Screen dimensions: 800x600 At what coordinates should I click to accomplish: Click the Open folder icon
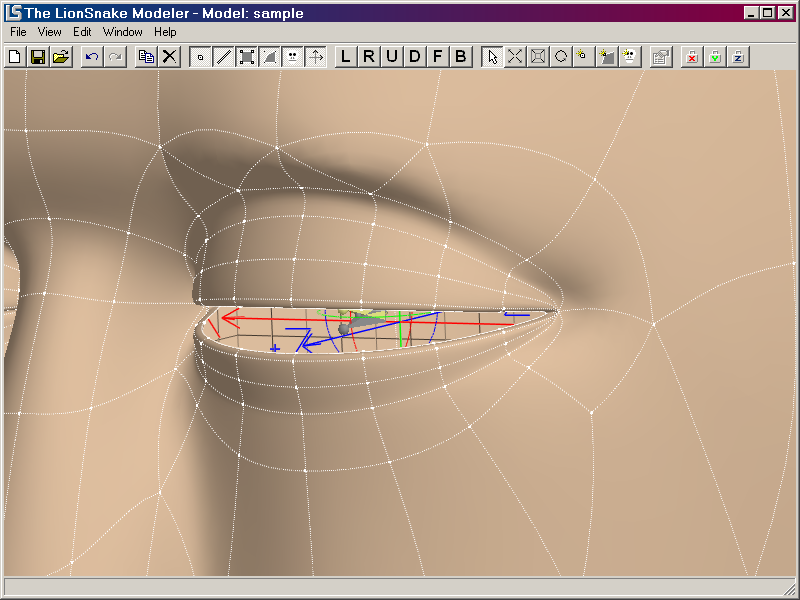(61, 57)
